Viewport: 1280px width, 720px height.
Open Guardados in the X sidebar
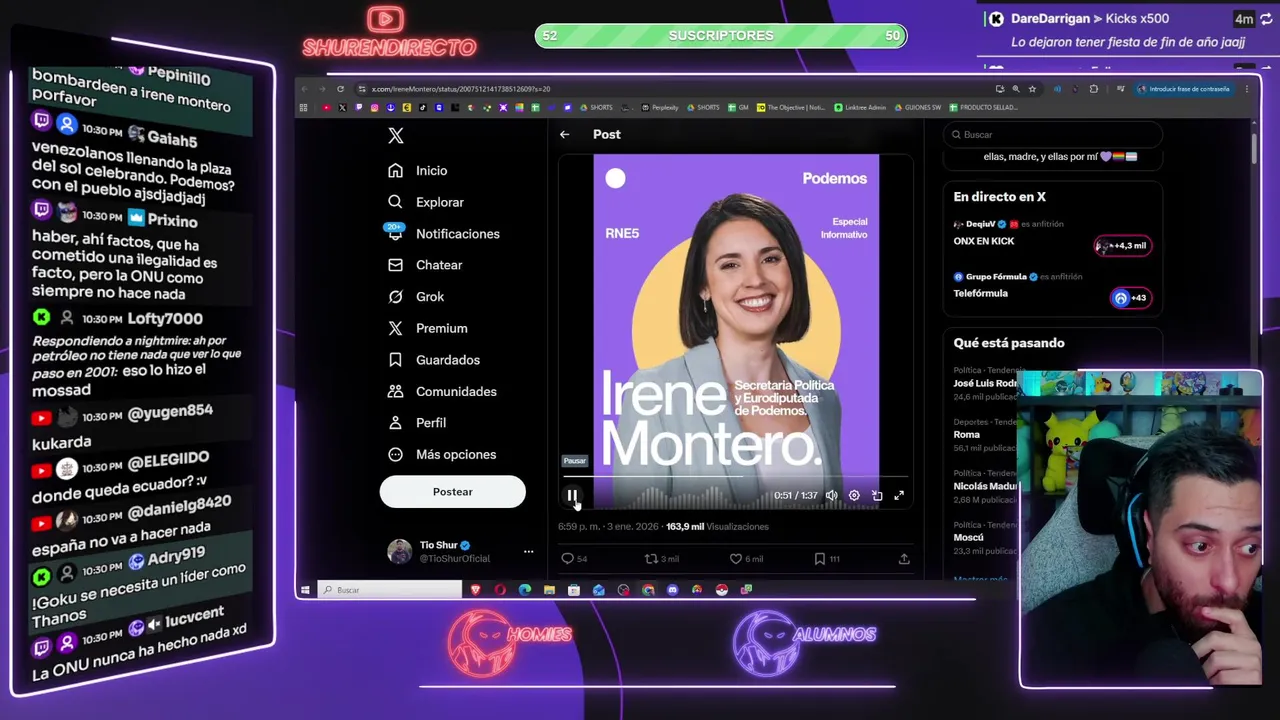pyautogui.click(x=435, y=360)
